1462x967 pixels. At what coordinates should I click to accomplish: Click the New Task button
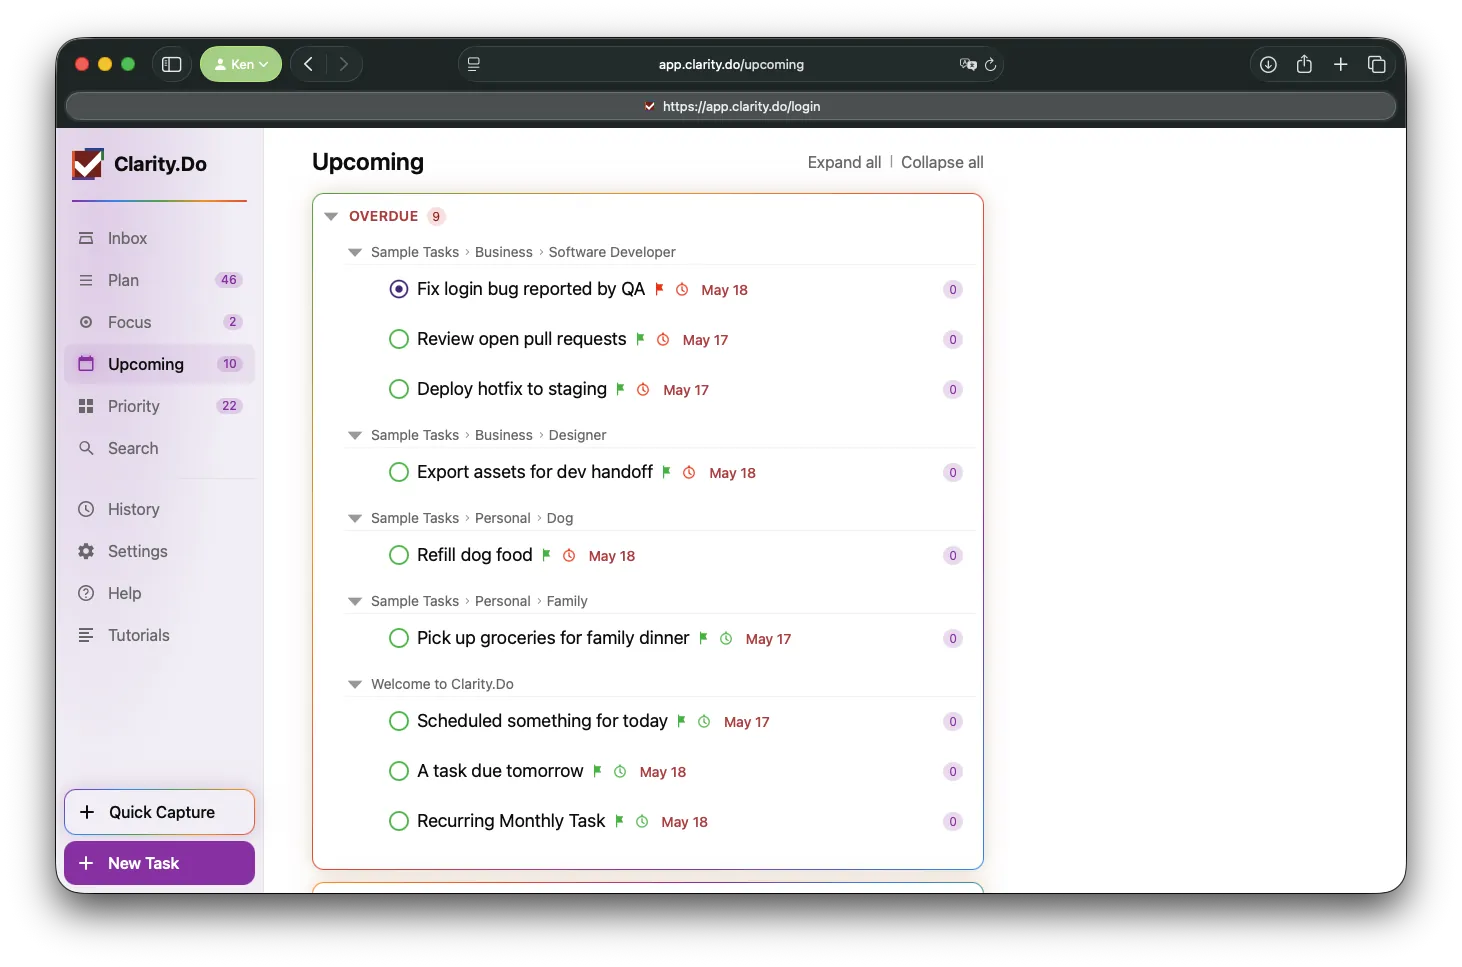(160, 863)
